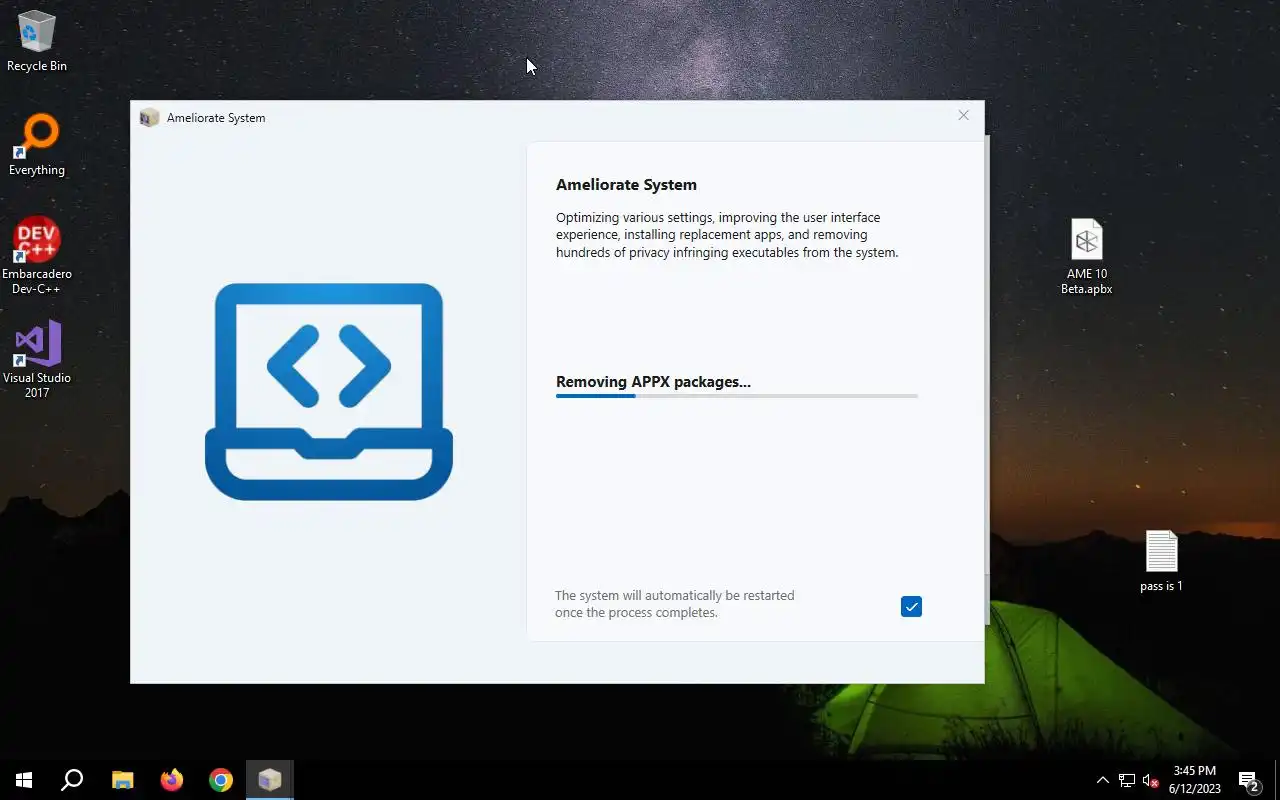The image size is (1280, 800).
Task: Click the 'Ameliorate System' window title text
Action: click(216, 118)
